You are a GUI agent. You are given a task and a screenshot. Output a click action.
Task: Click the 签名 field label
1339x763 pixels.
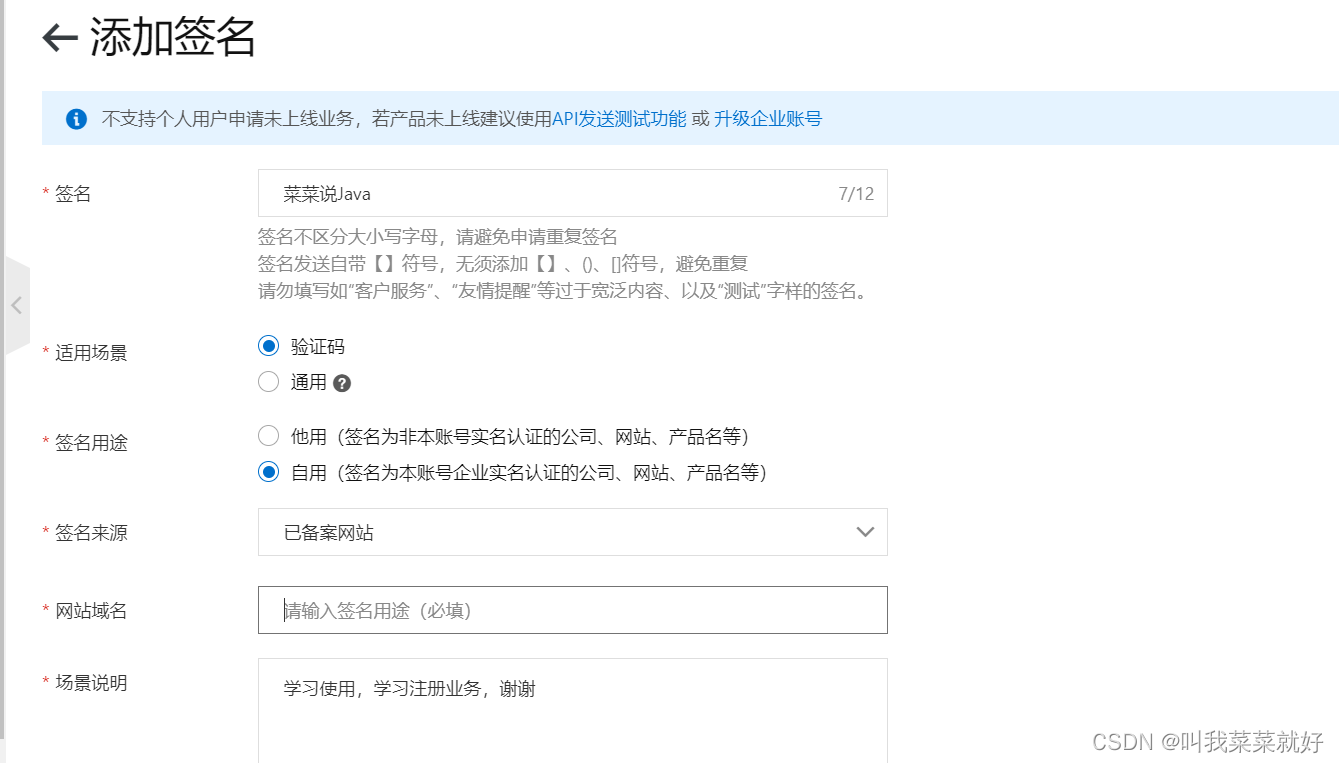(x=73, y=194)
